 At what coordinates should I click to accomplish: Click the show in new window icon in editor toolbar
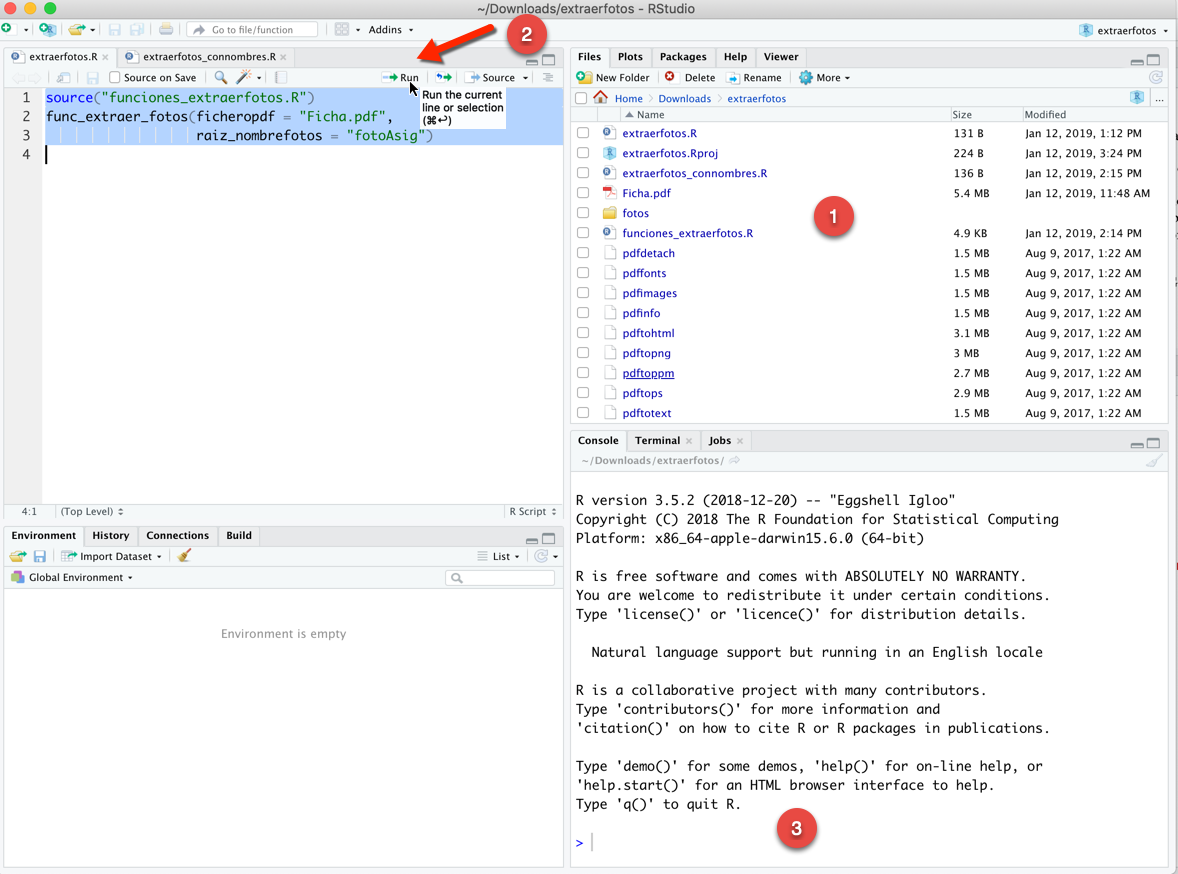pos(64,77)
